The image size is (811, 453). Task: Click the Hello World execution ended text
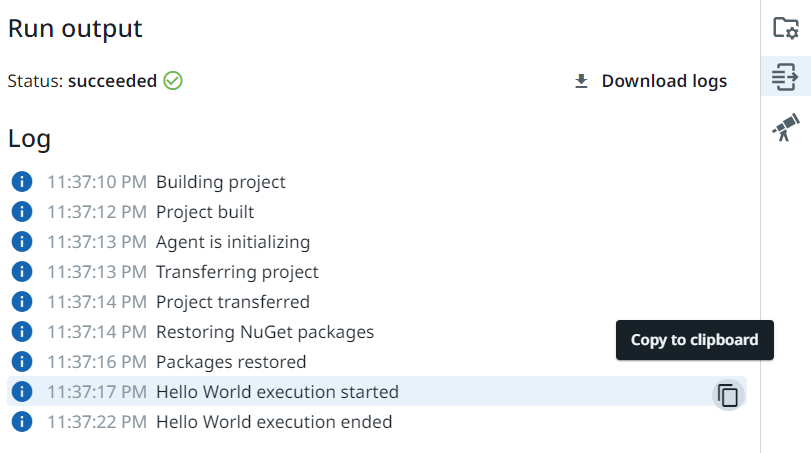tap(273, 422)
